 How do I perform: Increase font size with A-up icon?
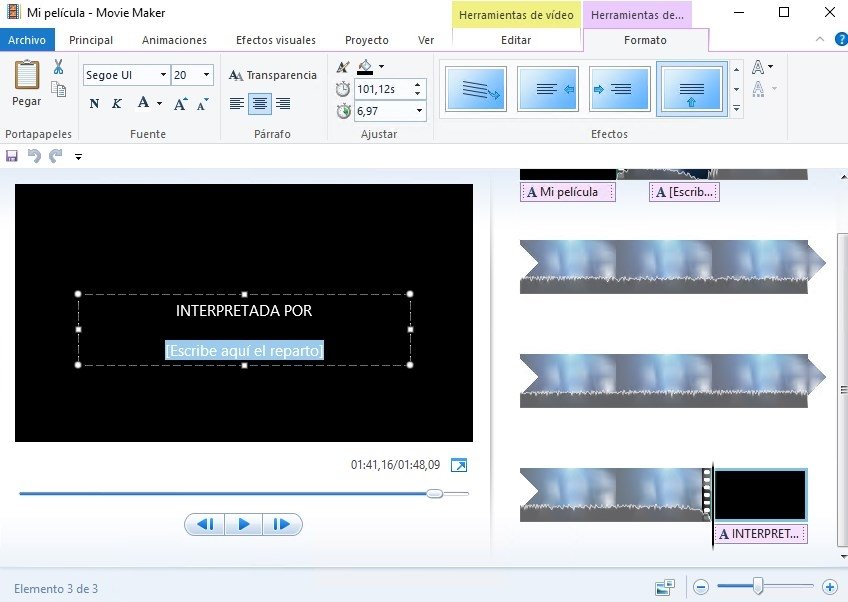pos(181,103)
